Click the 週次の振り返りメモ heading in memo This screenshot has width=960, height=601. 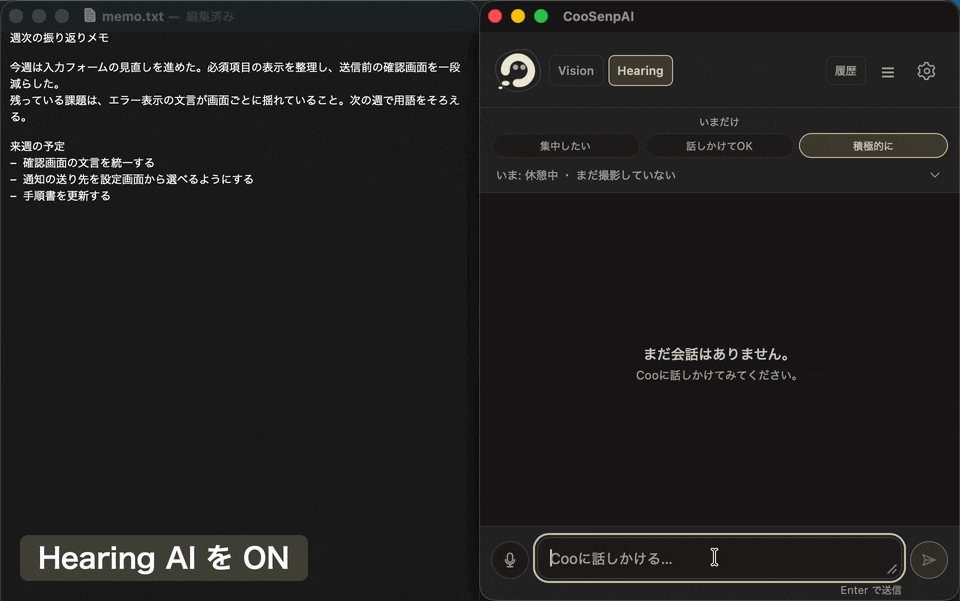click(x=59, y=38)
